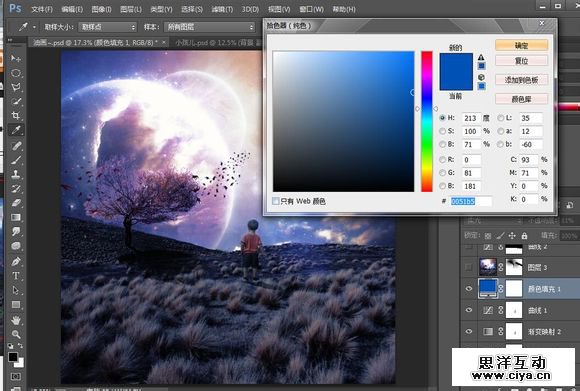Click the 复位 reset button
This screenshot has width=580, height=391.
click(521, 61)
